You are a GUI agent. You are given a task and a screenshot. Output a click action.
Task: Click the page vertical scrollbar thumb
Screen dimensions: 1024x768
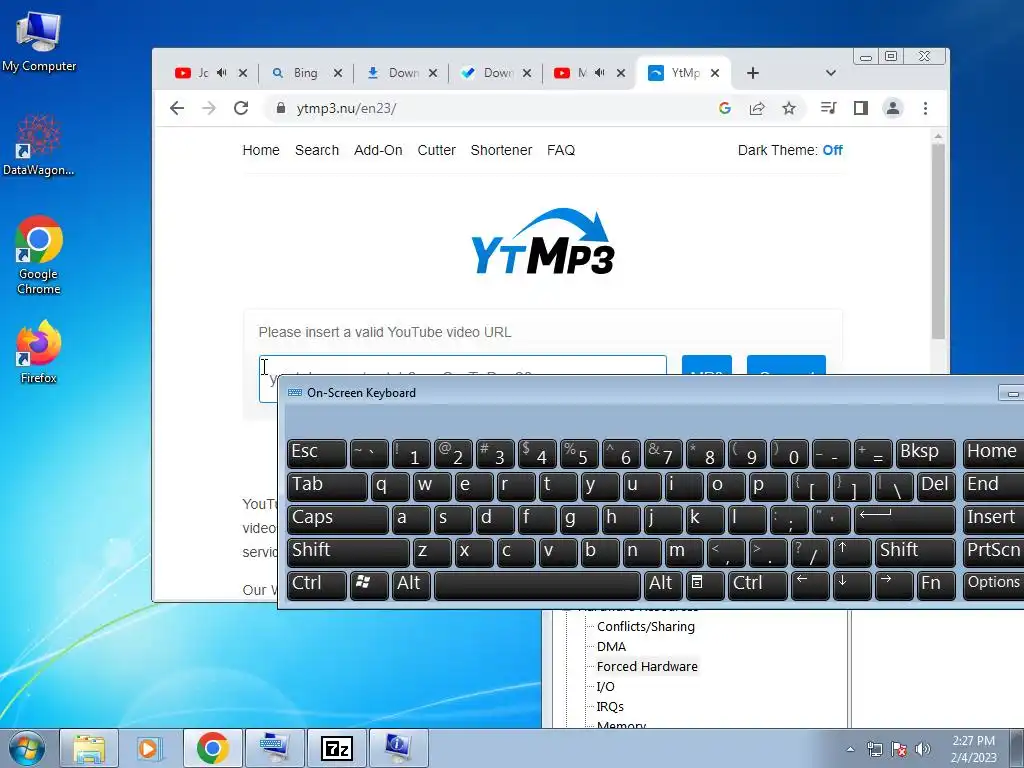click(938, 240)
